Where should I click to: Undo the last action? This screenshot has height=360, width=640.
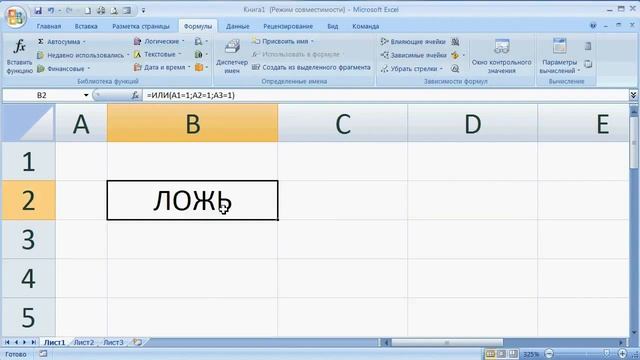[x=51, y=10]
